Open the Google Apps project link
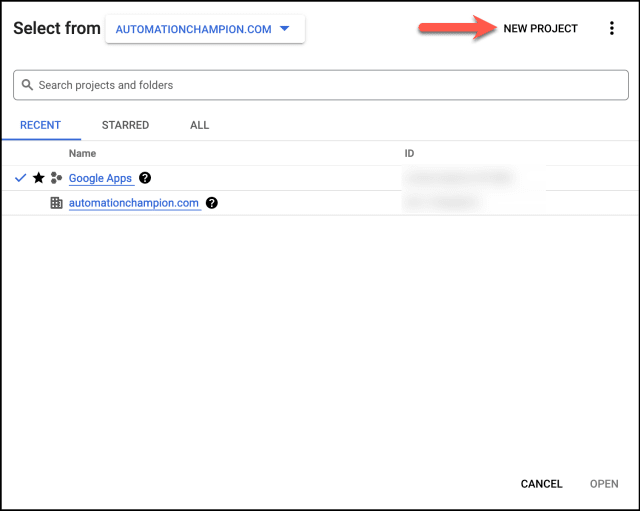Screen dimensions: 640x511 (x=100, y=178)
